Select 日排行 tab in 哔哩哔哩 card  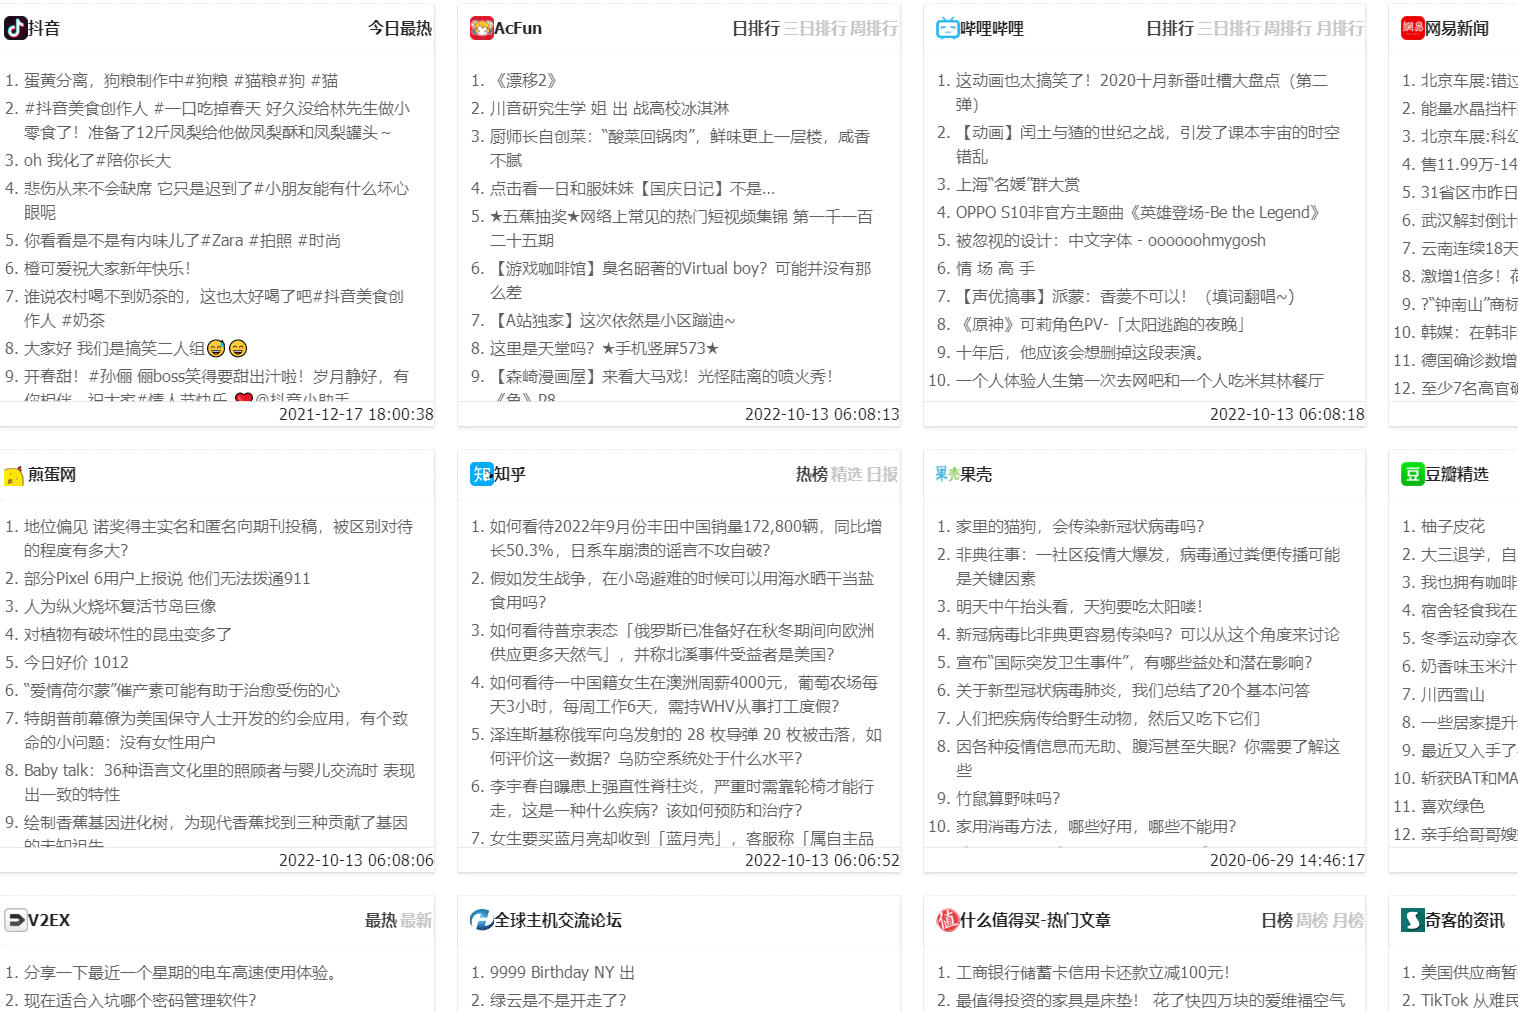pyautogui.click(x=1170, y=28)
